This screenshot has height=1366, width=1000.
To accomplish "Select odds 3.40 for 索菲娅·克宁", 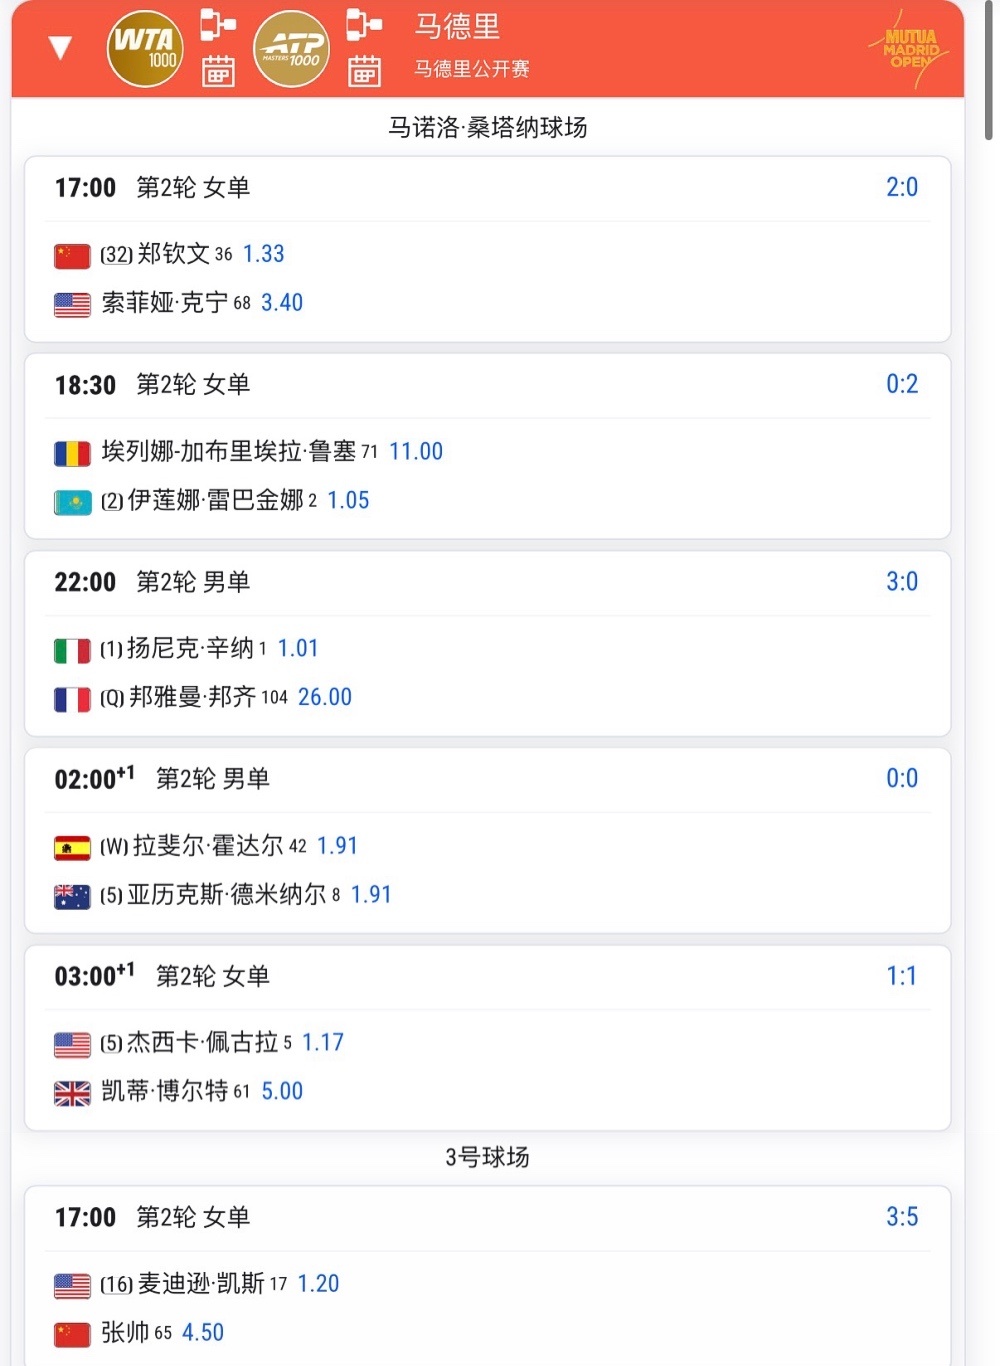I will 282,302.
